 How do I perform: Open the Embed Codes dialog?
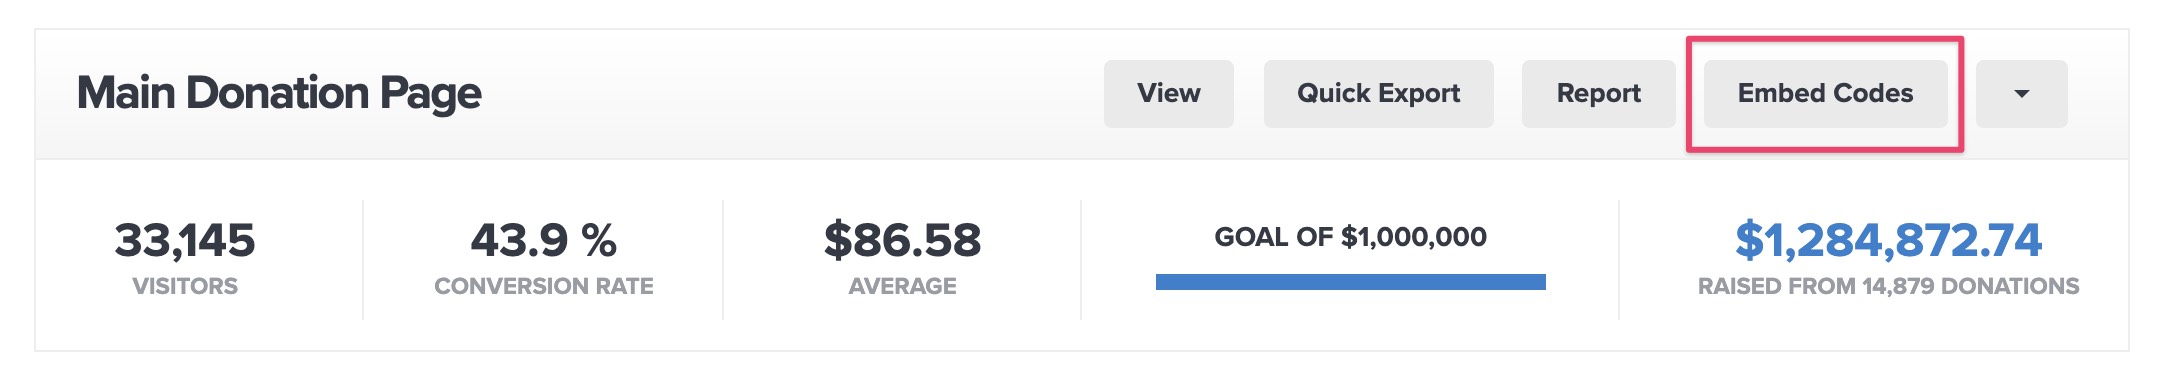click(x=1826, y=94)
